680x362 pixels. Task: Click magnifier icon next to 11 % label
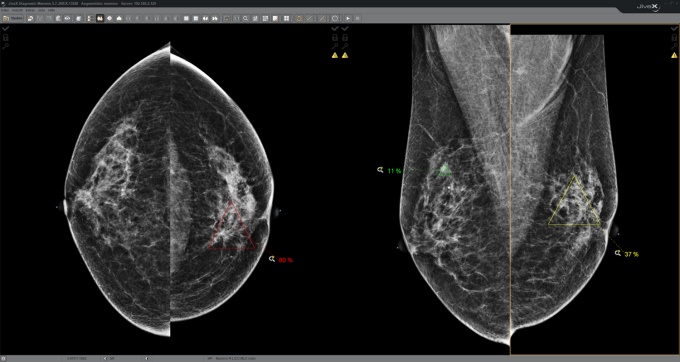[380, 170]
